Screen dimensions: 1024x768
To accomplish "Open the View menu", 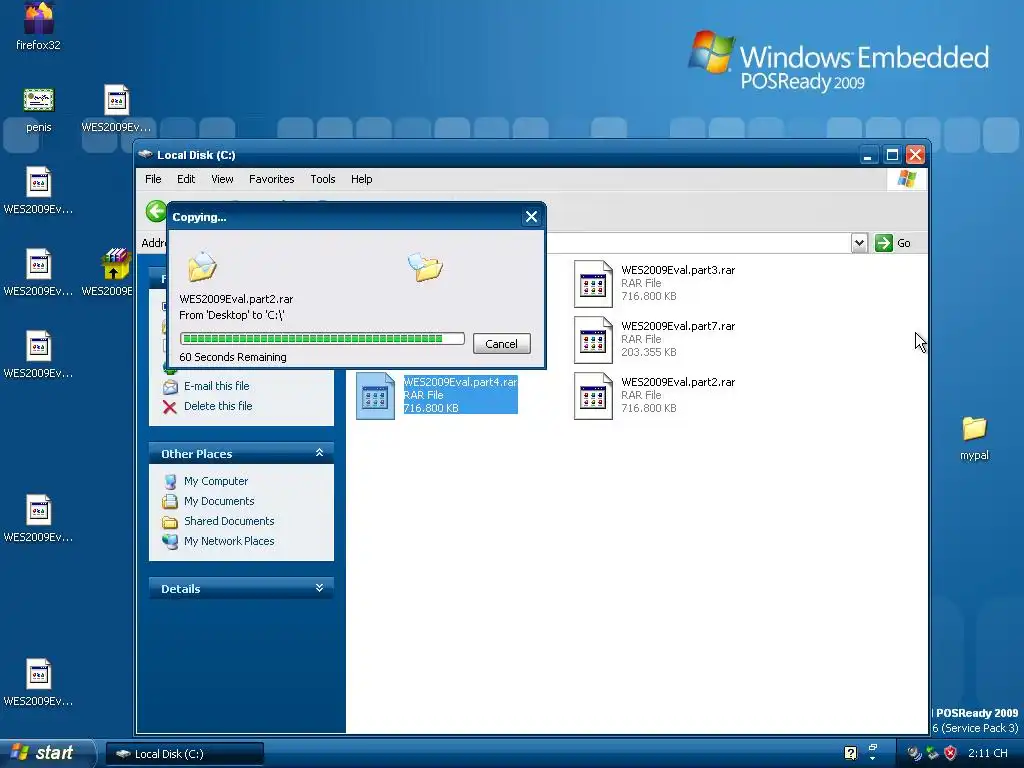I will (222, 179).
